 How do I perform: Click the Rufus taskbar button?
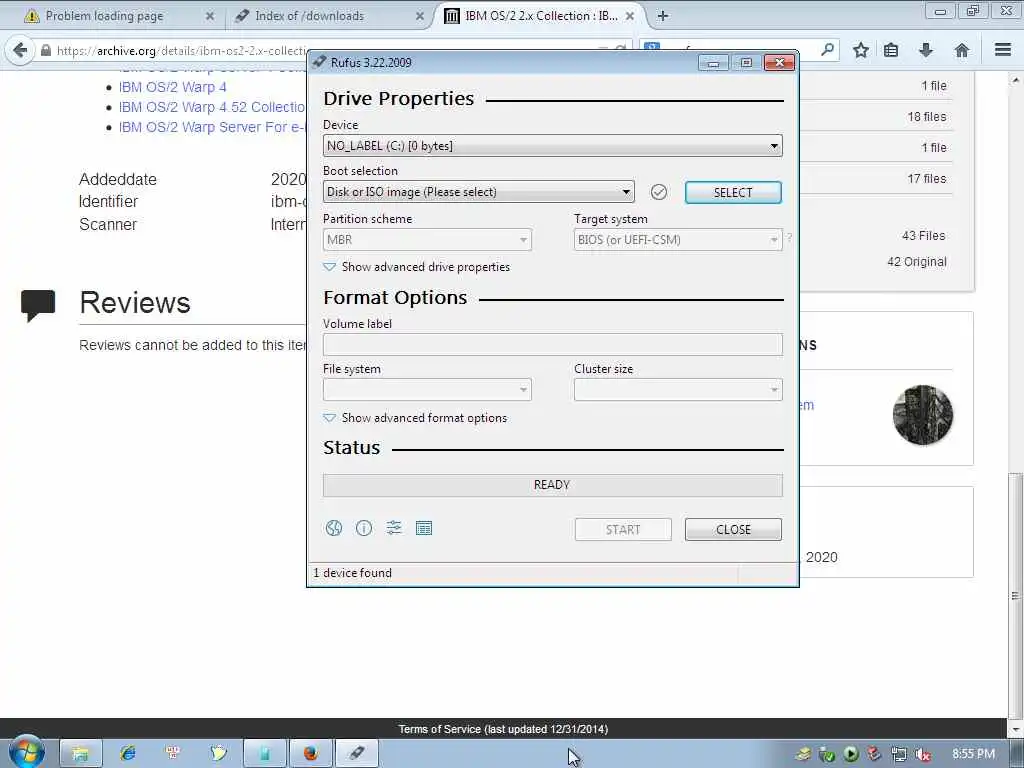point(357,753)
